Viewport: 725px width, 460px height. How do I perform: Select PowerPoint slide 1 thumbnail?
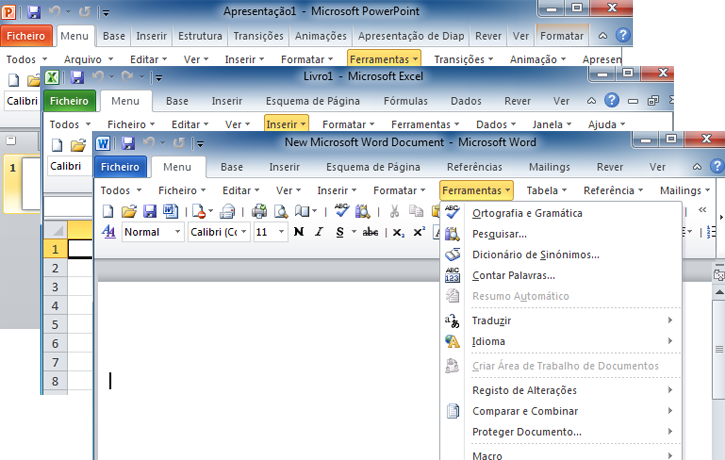pos(31,184)
